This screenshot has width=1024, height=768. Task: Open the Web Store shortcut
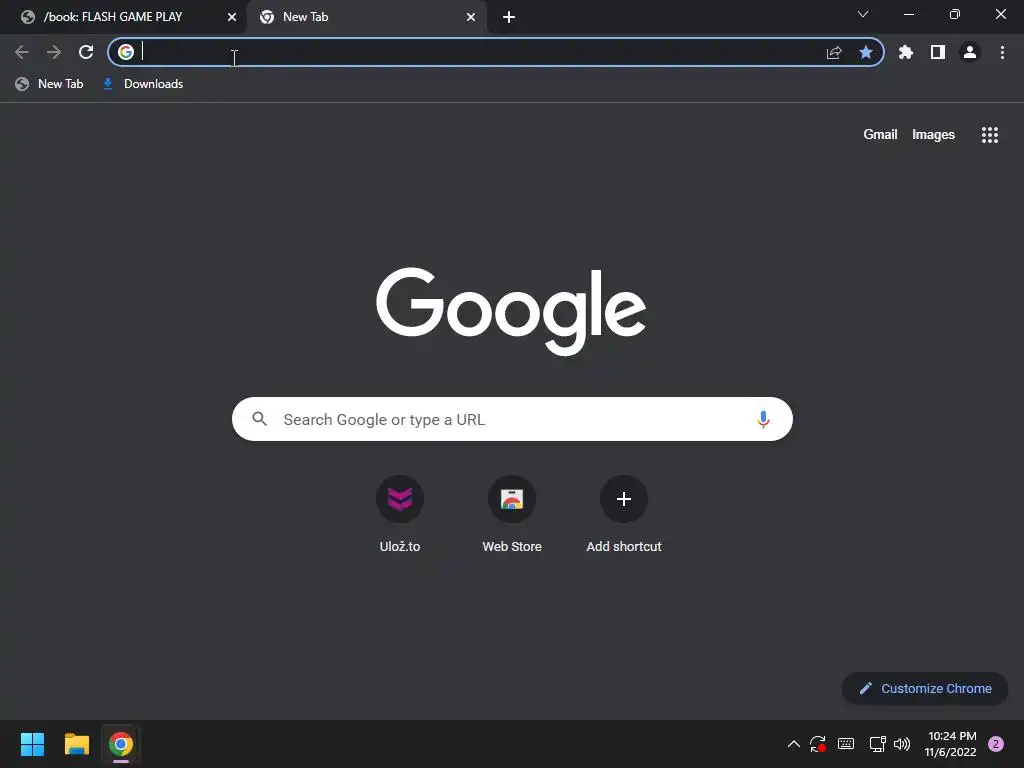coord(512,515)
